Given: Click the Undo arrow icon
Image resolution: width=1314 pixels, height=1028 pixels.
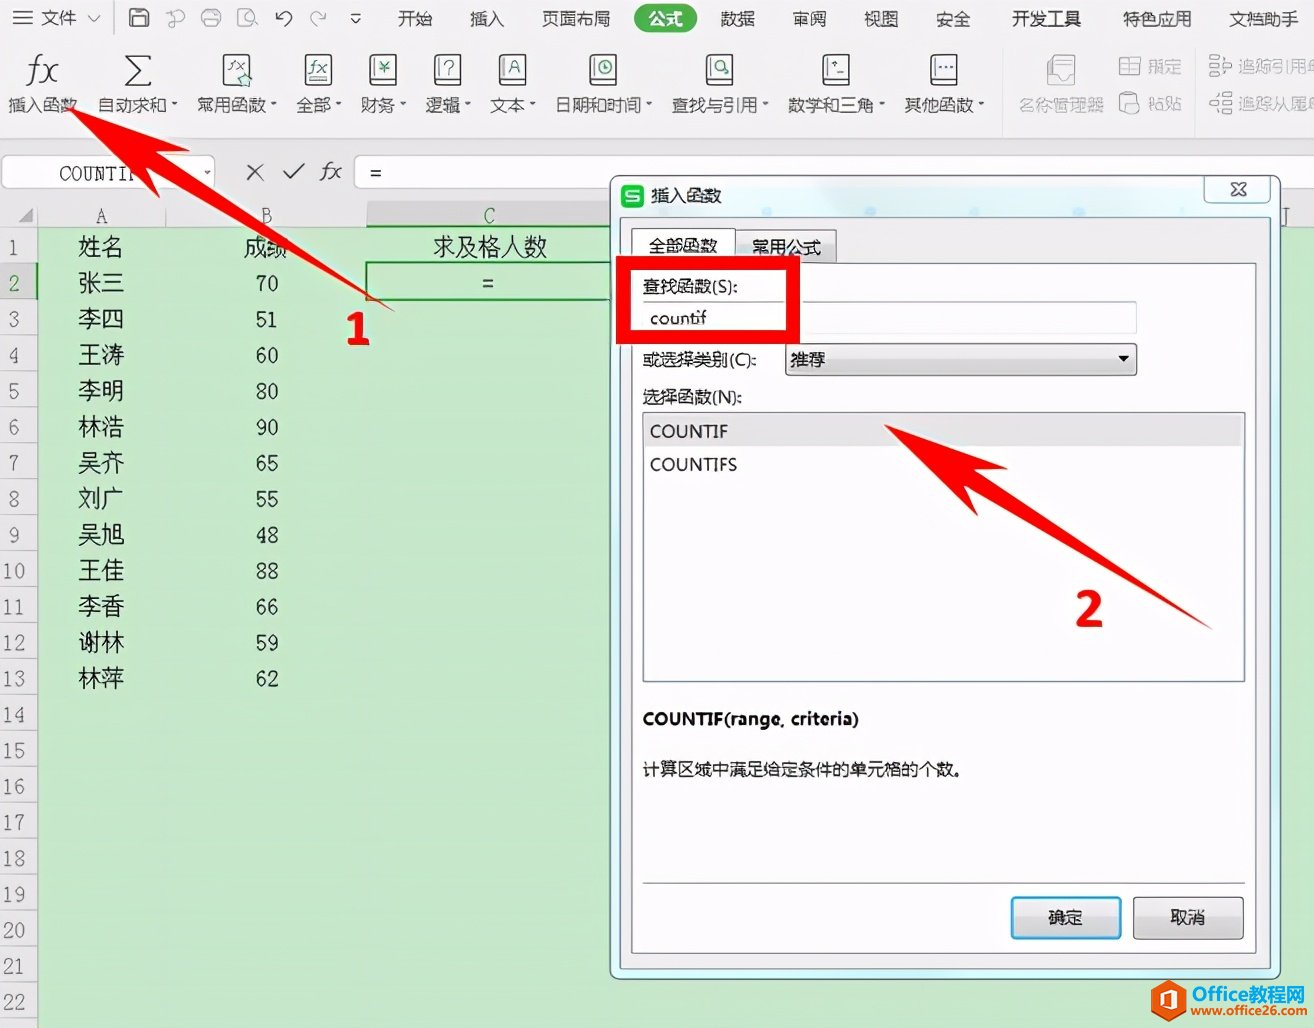Looking at the screenshot, I should [284, 18].
